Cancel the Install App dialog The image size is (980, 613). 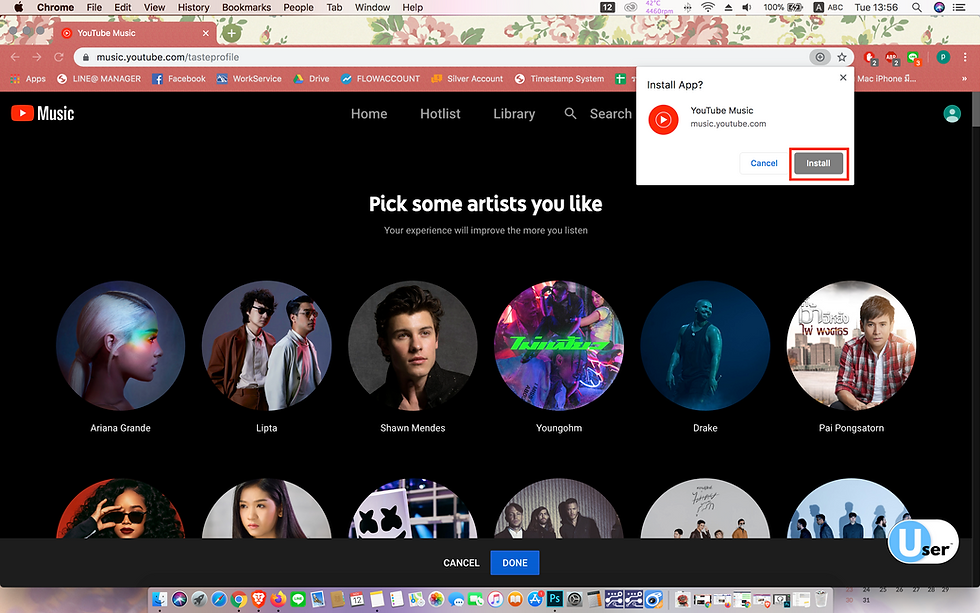pos(764,163)
